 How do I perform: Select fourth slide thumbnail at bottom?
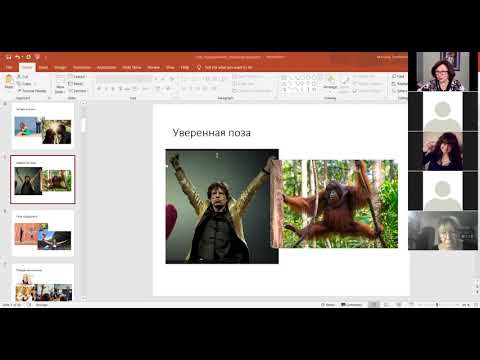[43, 283]
